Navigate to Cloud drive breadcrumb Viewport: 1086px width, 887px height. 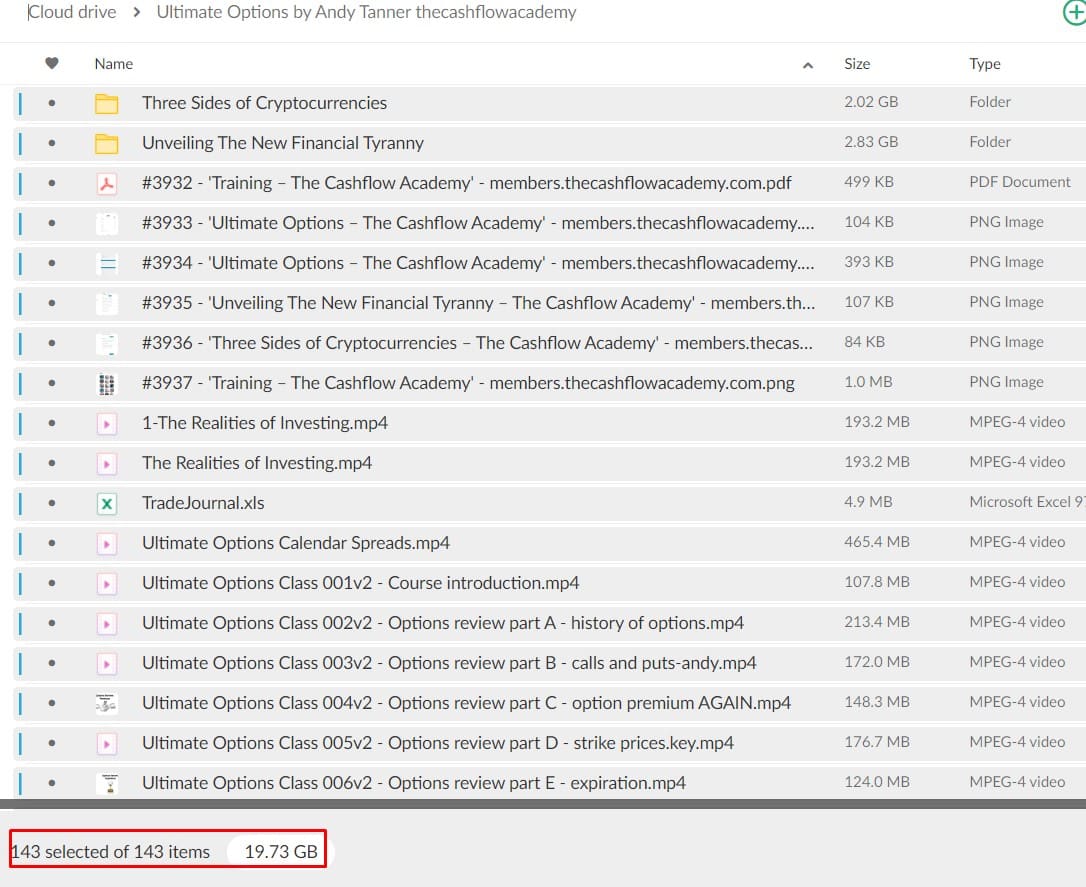pos(72,13)
